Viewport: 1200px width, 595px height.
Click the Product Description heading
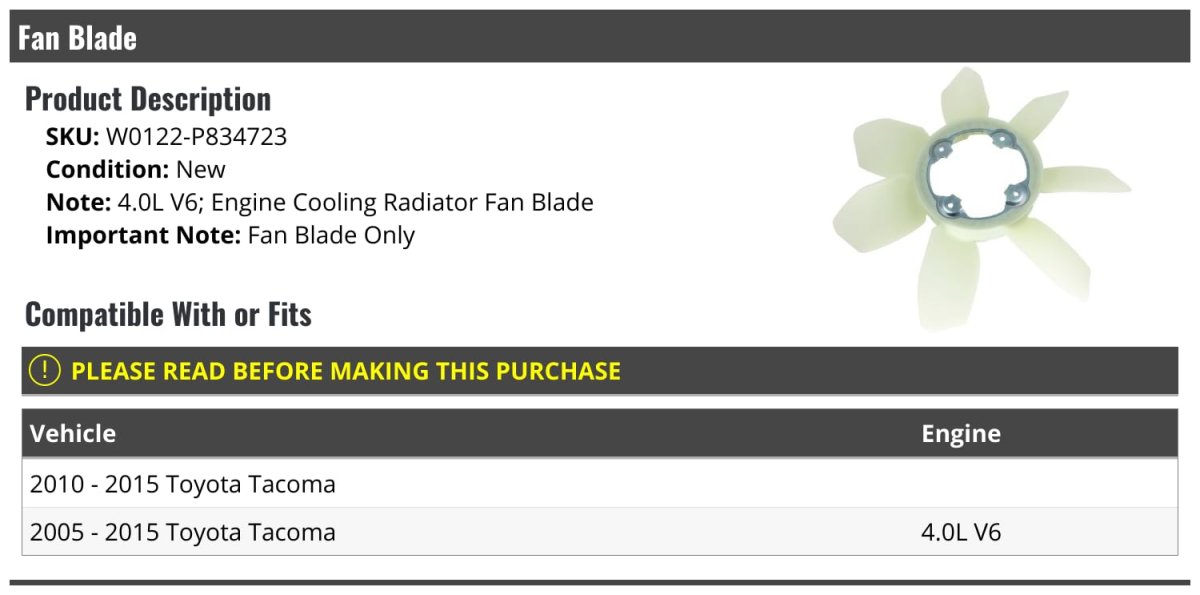click(148, 99)
